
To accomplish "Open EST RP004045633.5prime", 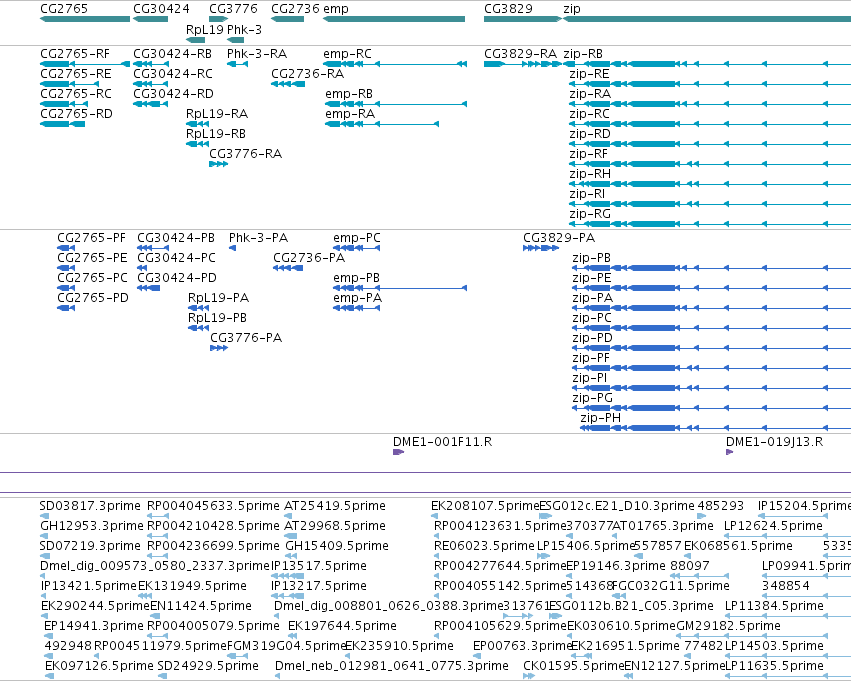I will (x=213, y=506).
